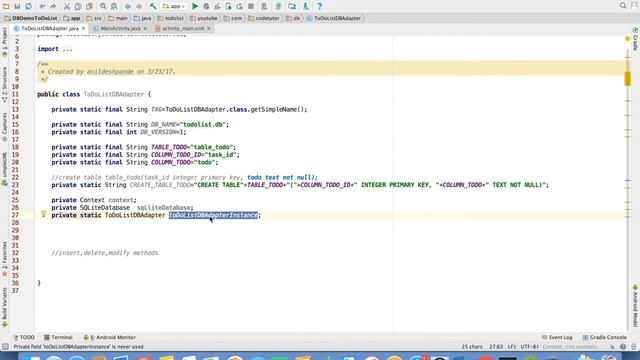Open Search Everywhere magnifier at top right

pyautogui.click(x=623, y=6)
